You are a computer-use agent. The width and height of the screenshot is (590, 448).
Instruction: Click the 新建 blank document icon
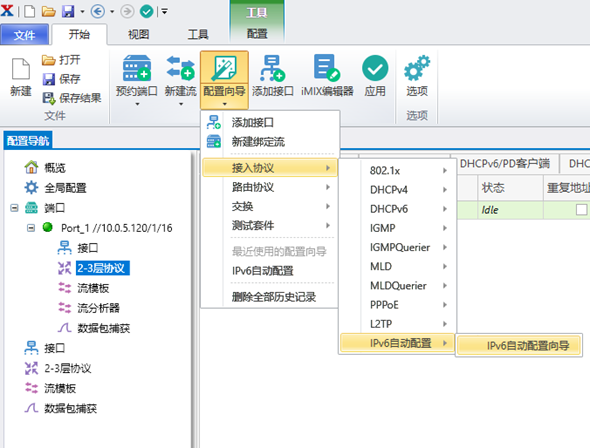[21, 69]
